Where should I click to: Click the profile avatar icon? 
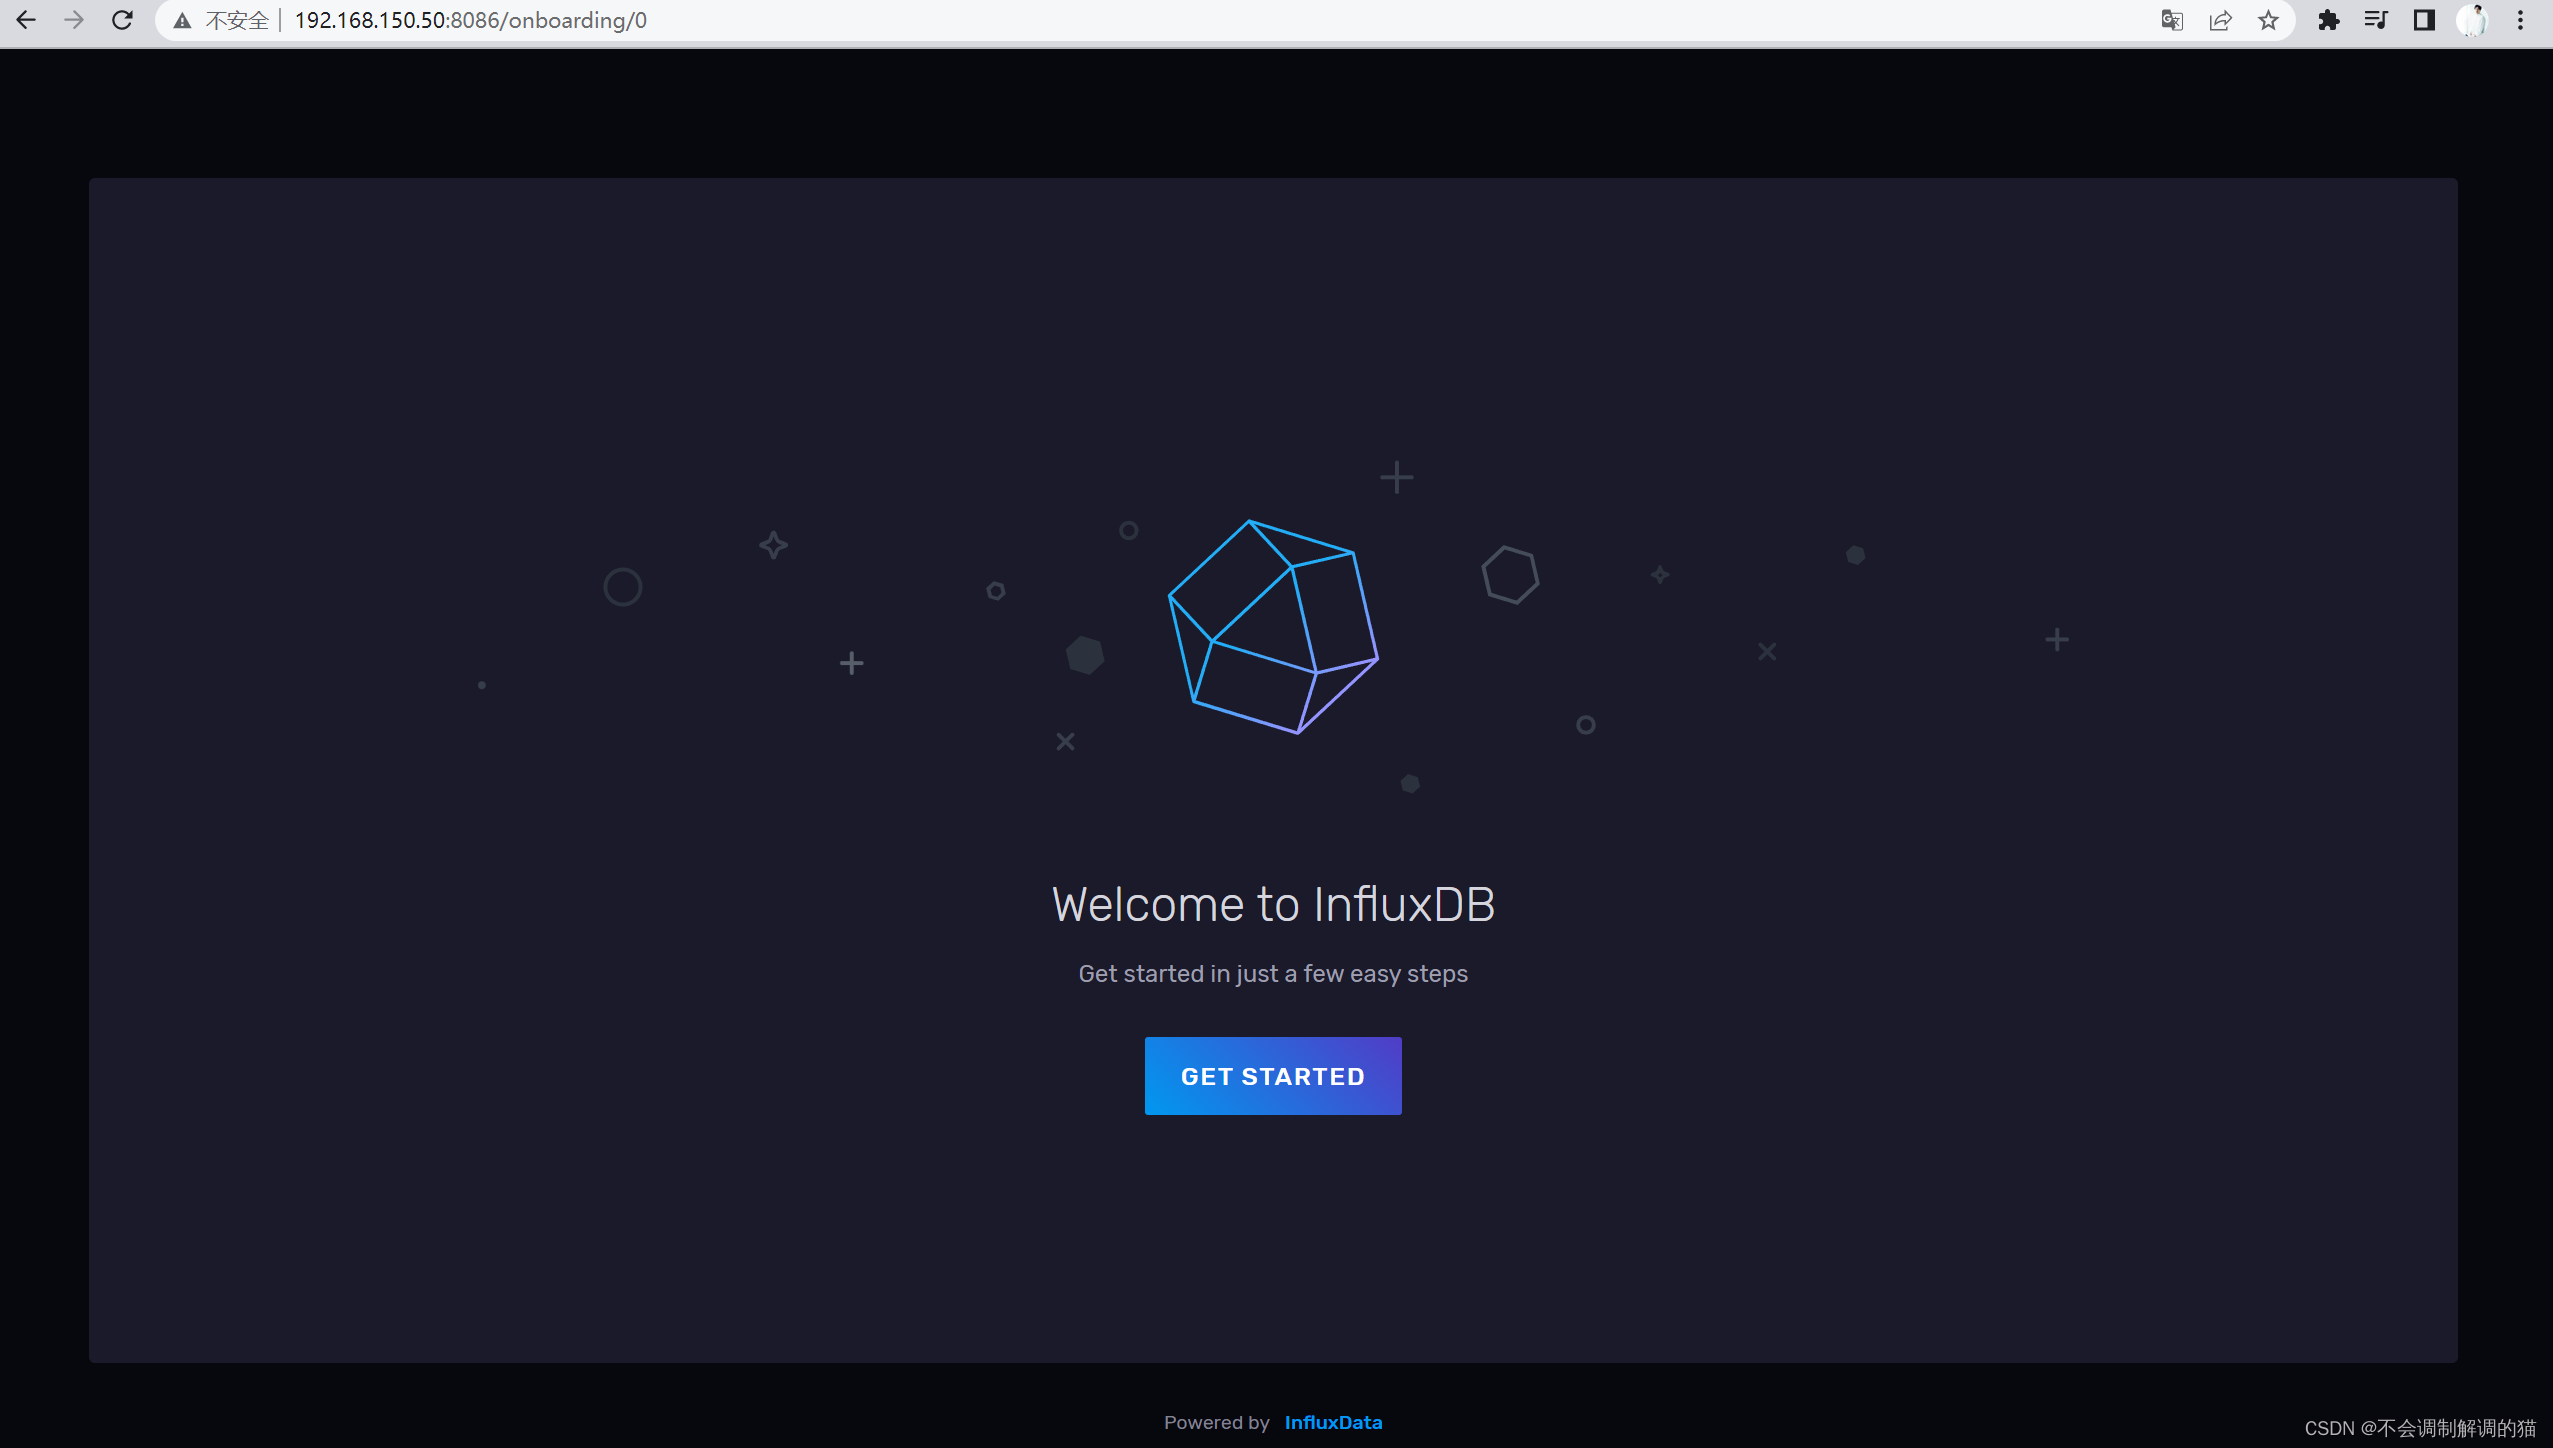[x=2472, y=20]
